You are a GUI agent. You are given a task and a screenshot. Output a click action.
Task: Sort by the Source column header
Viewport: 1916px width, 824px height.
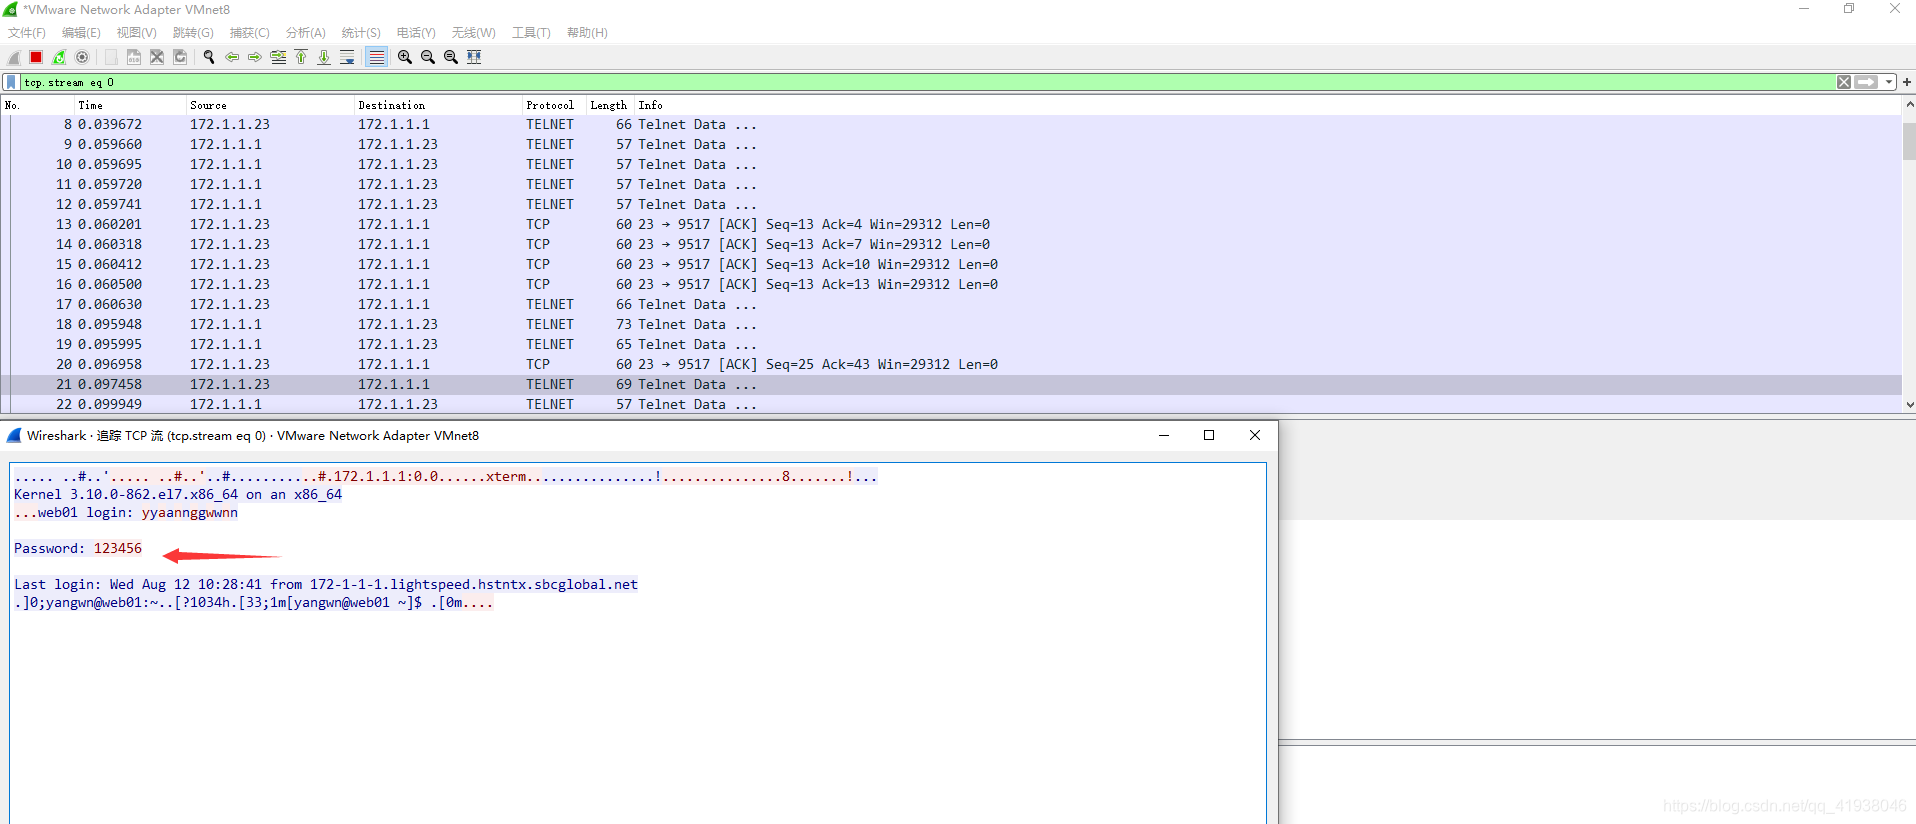click(x=270, y=105)
